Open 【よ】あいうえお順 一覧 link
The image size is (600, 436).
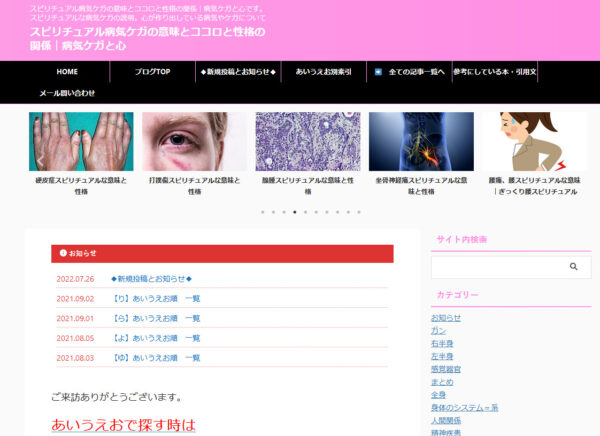155,338
